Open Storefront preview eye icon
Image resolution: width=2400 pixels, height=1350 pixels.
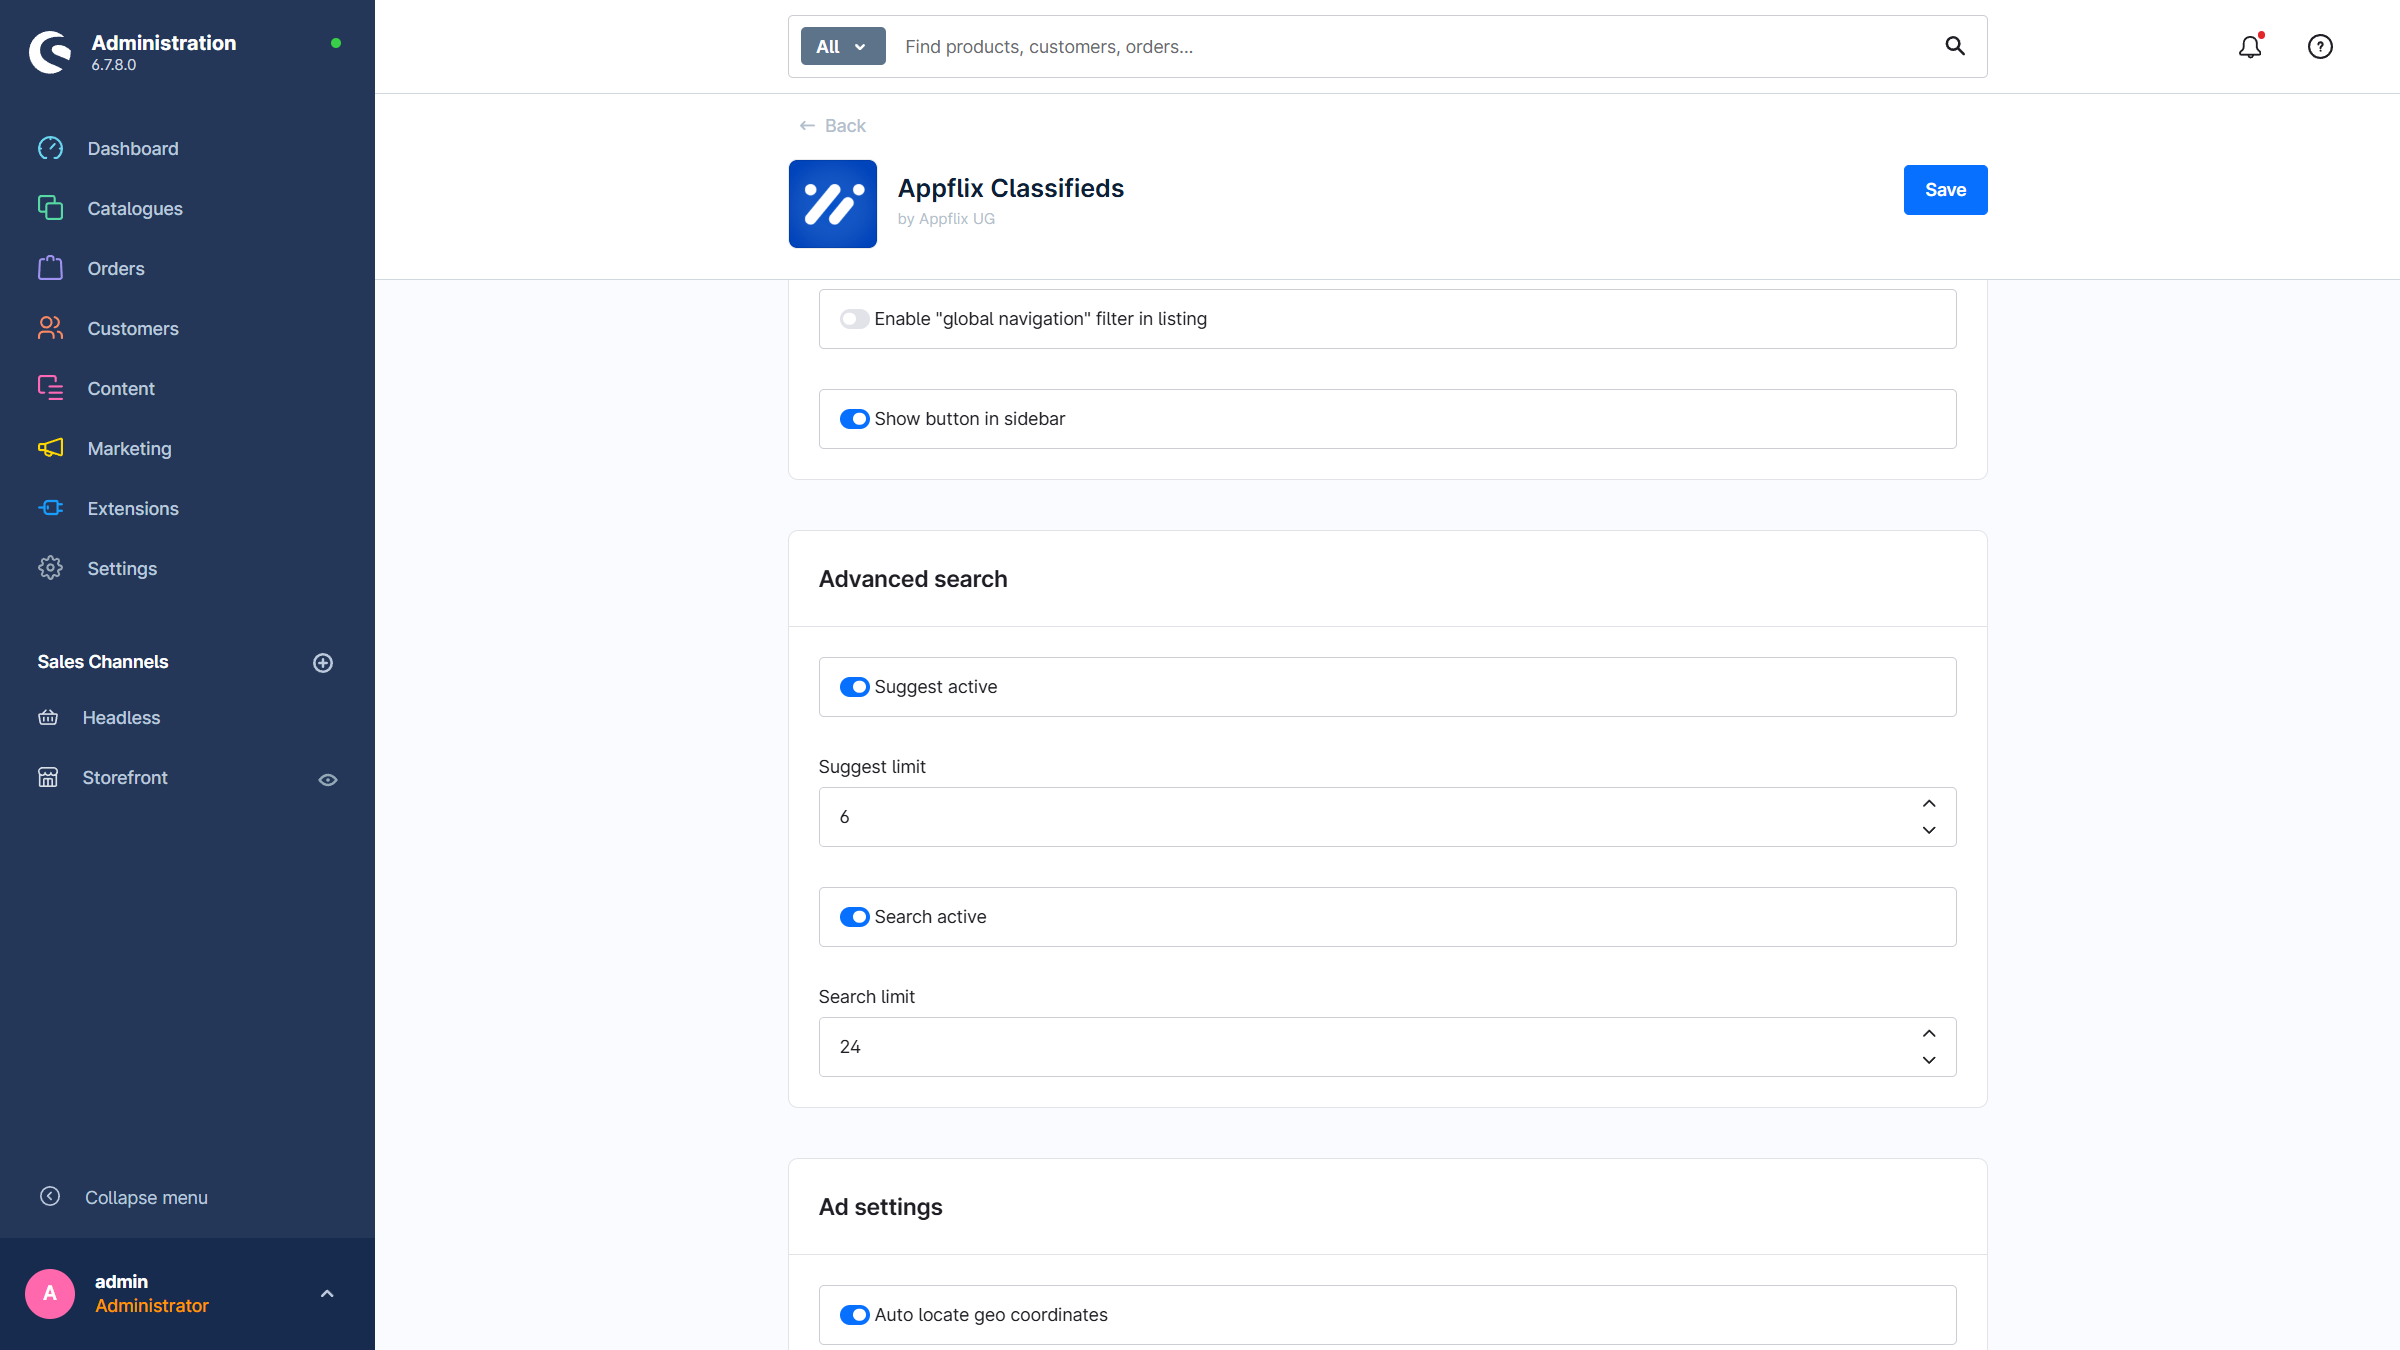coord(328,779)
